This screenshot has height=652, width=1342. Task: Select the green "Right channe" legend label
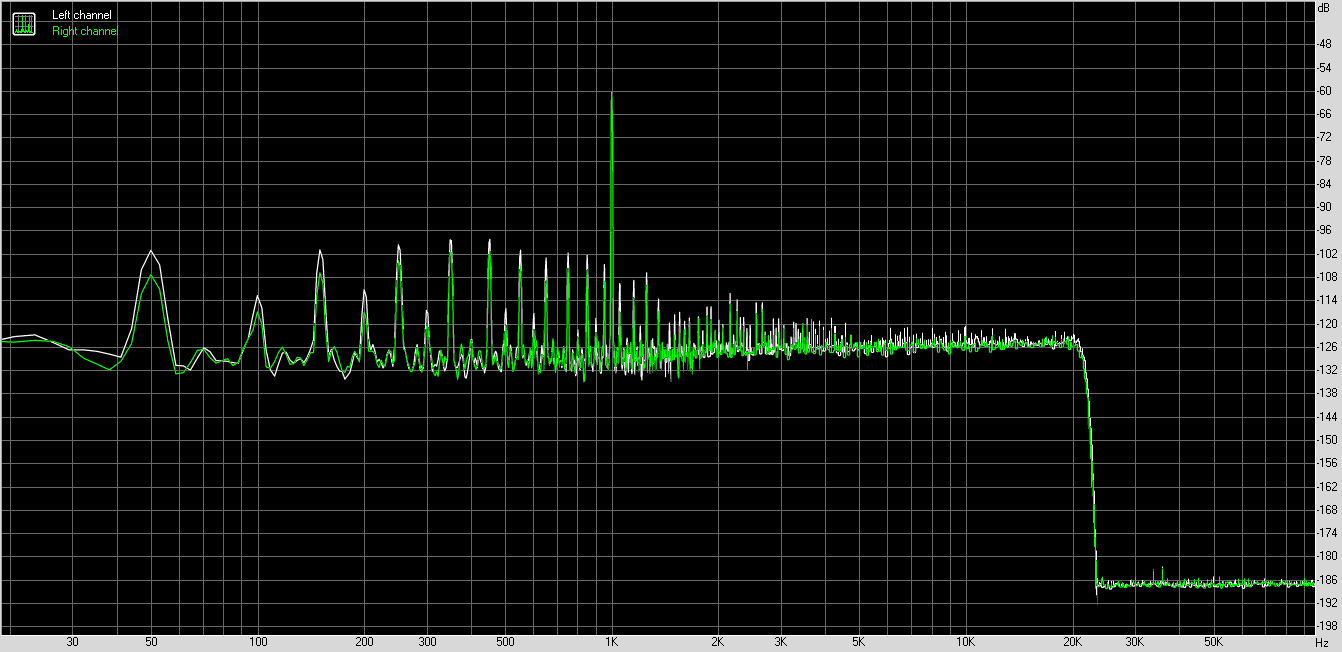point(84,31)
